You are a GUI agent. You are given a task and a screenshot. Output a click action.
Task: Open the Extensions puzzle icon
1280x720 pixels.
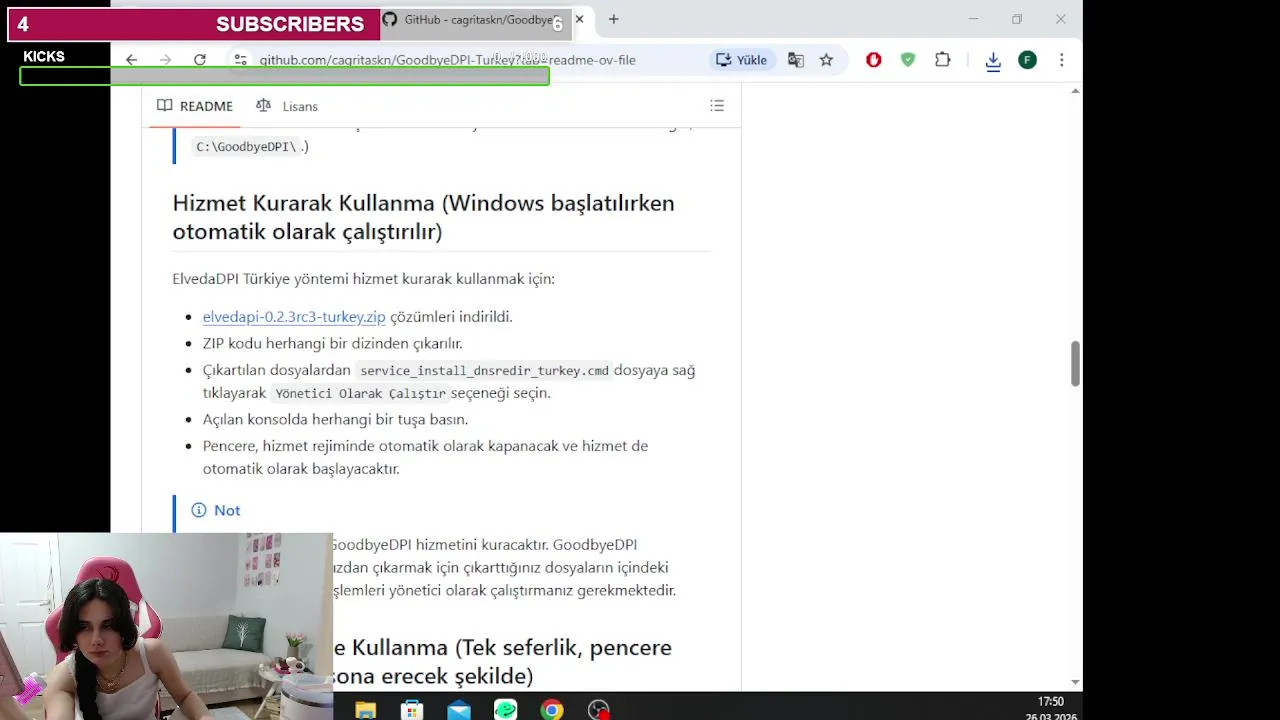(942, 60)
